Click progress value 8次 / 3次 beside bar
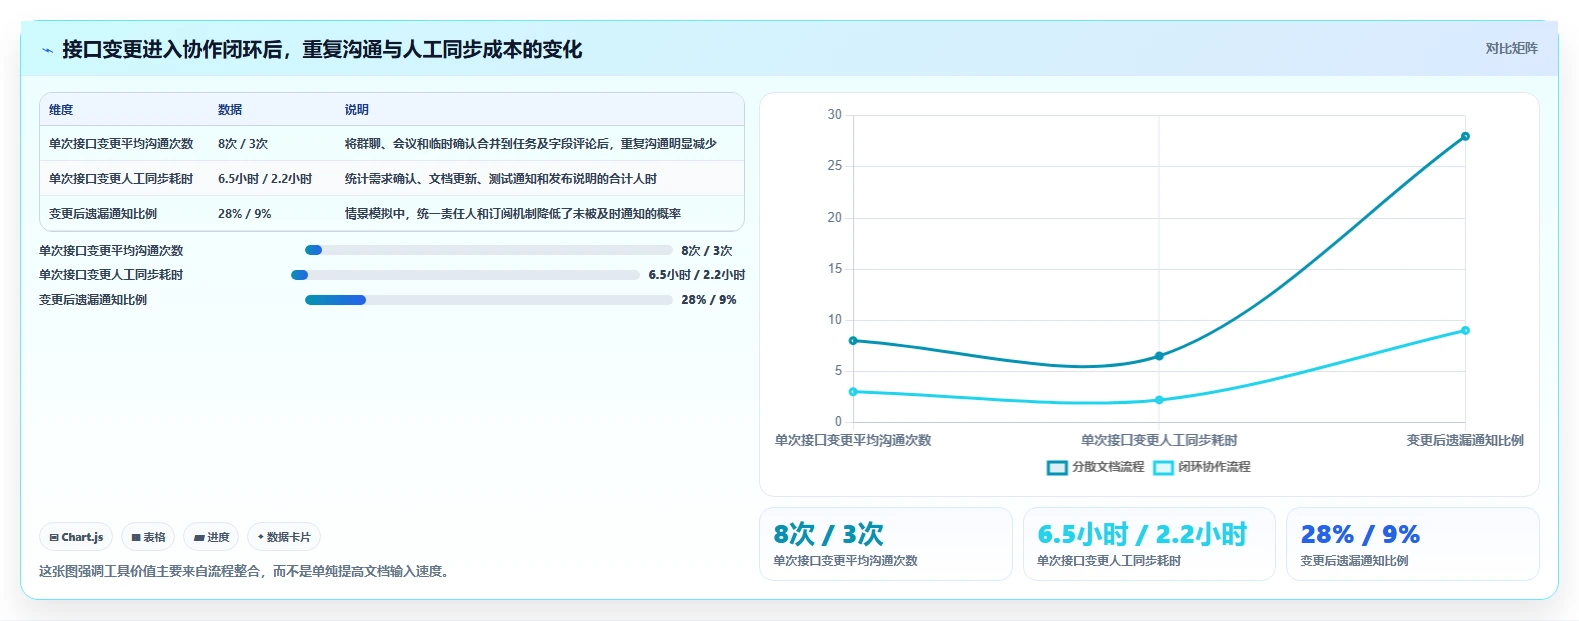The image size is (1579, 621). tap(707, 251)
